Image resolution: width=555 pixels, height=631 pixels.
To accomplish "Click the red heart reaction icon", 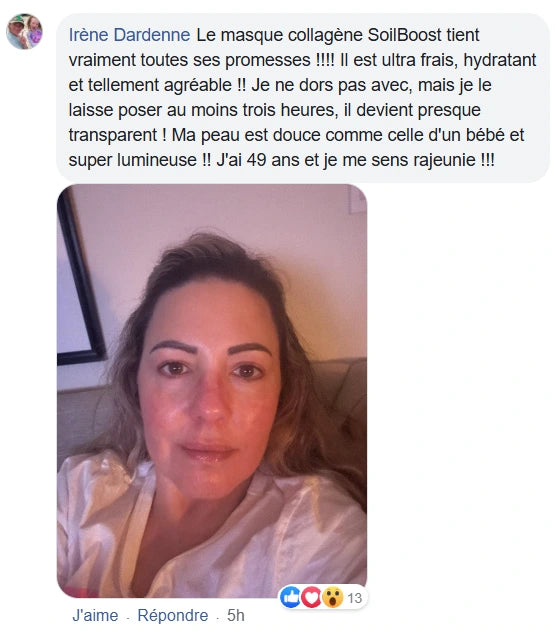I will (311, 597).
